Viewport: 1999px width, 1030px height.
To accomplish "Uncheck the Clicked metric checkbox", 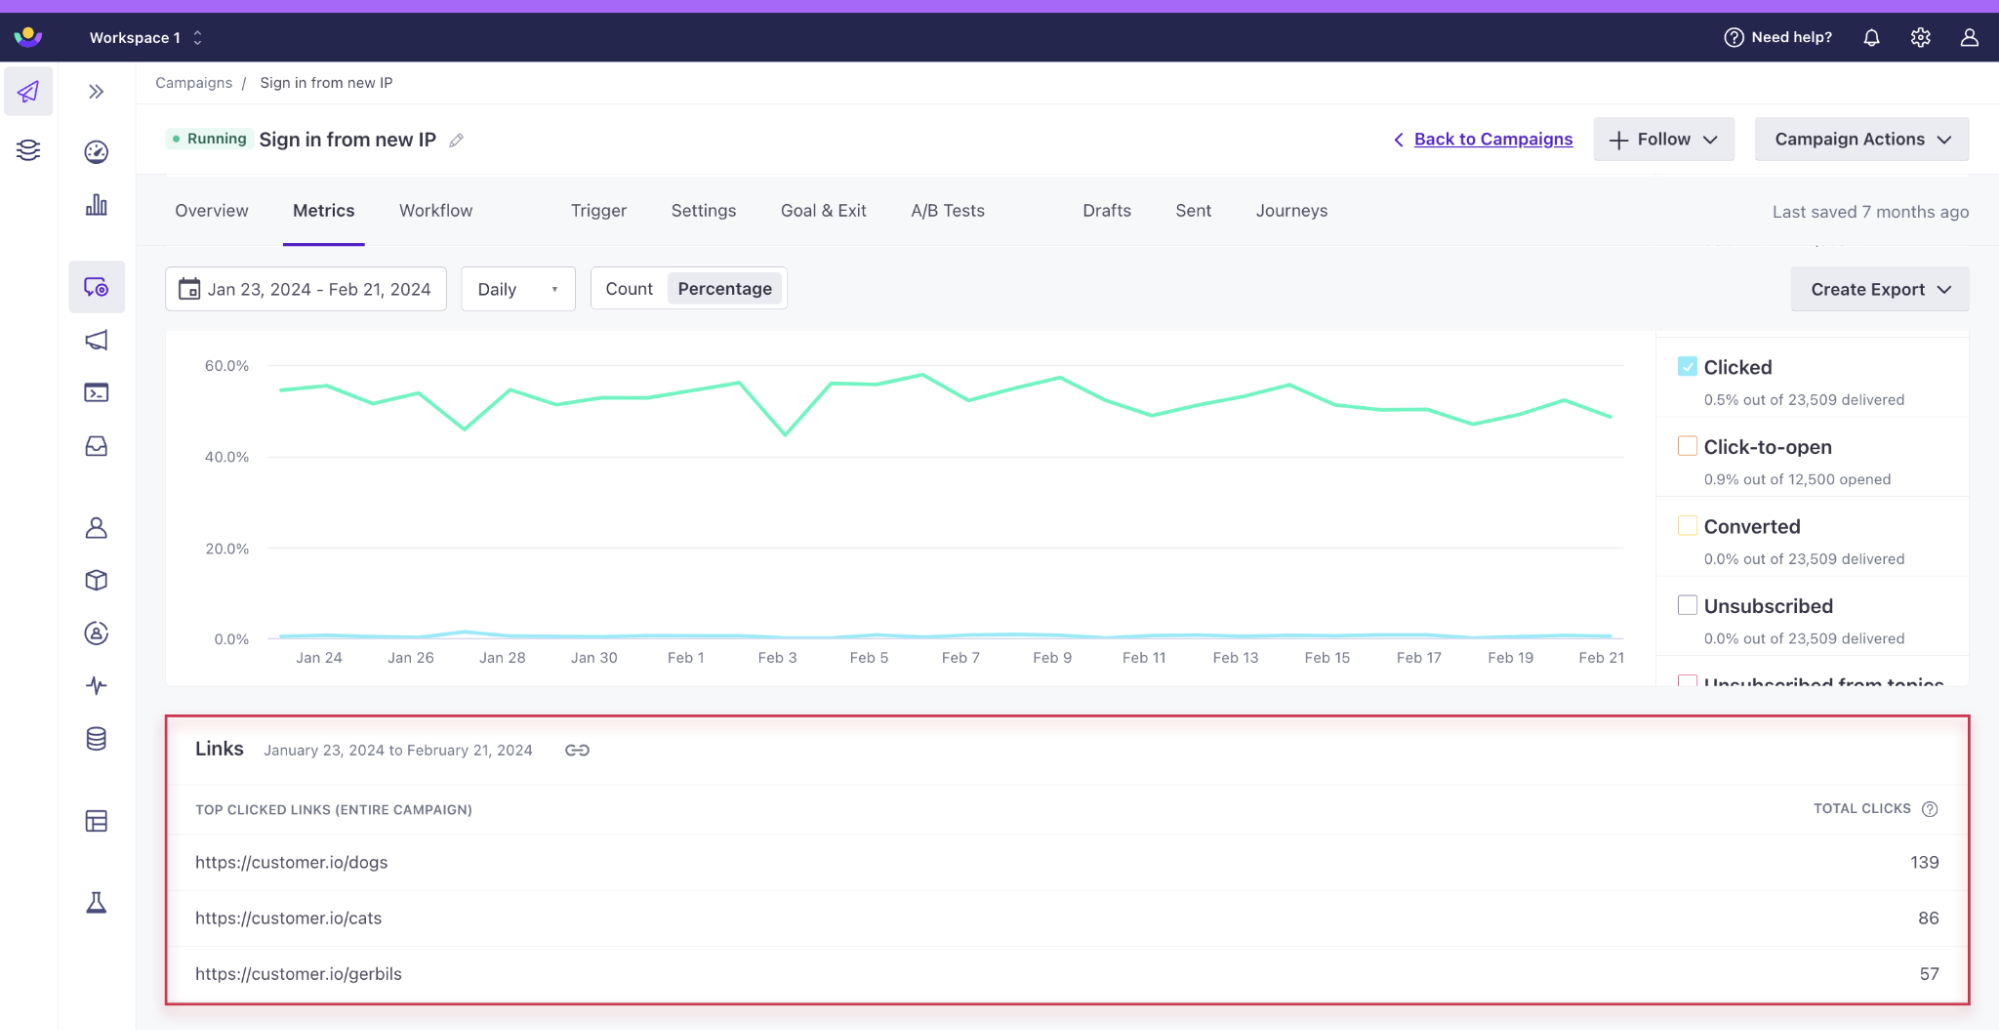I will coord(1687,367).
